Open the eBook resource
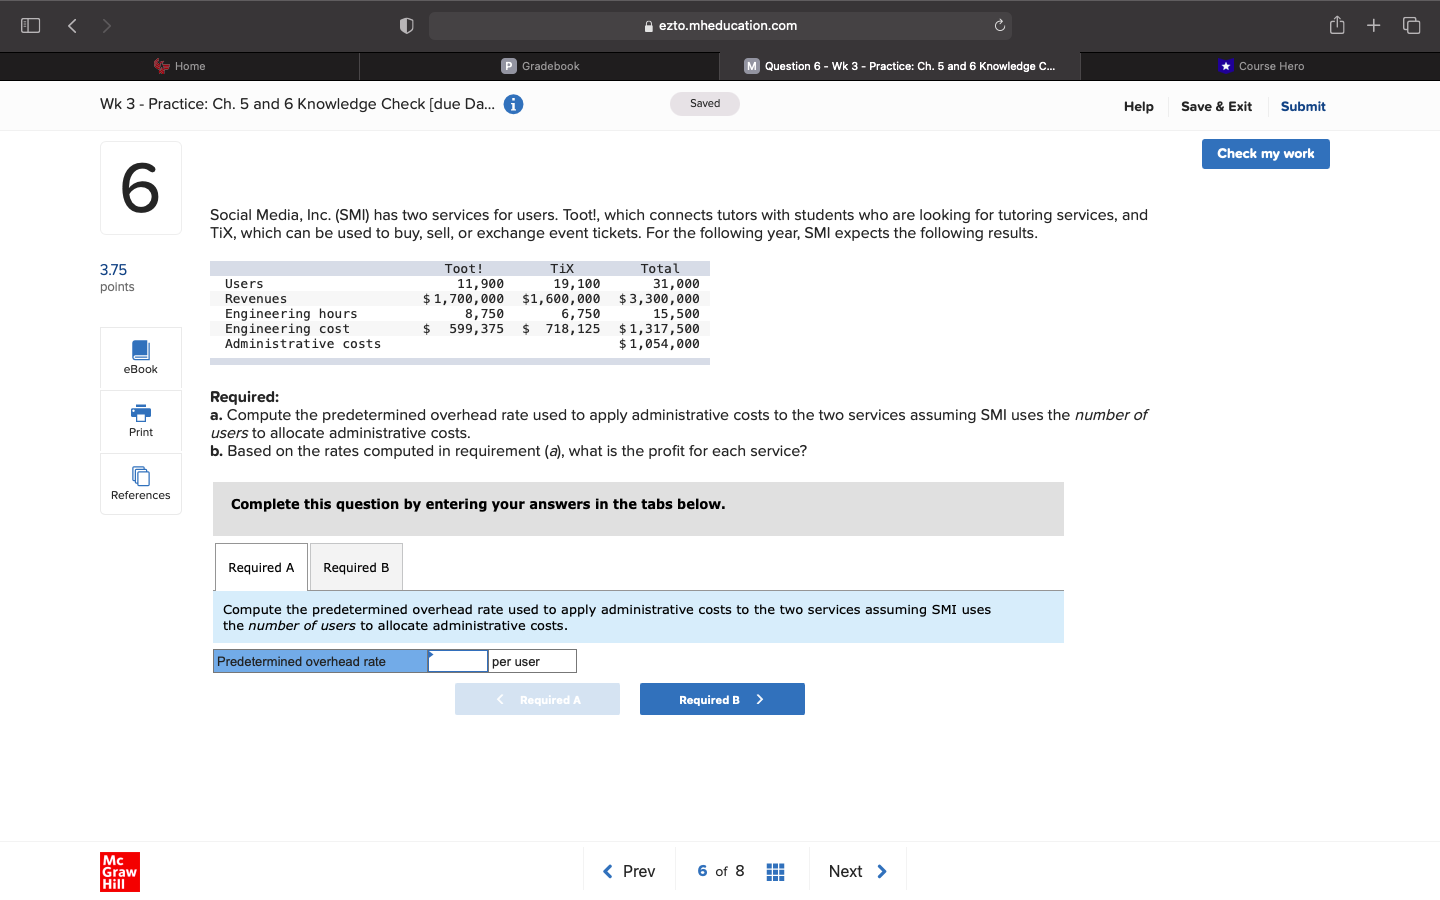The image size is (1440, 900). (x=141, y=358)
